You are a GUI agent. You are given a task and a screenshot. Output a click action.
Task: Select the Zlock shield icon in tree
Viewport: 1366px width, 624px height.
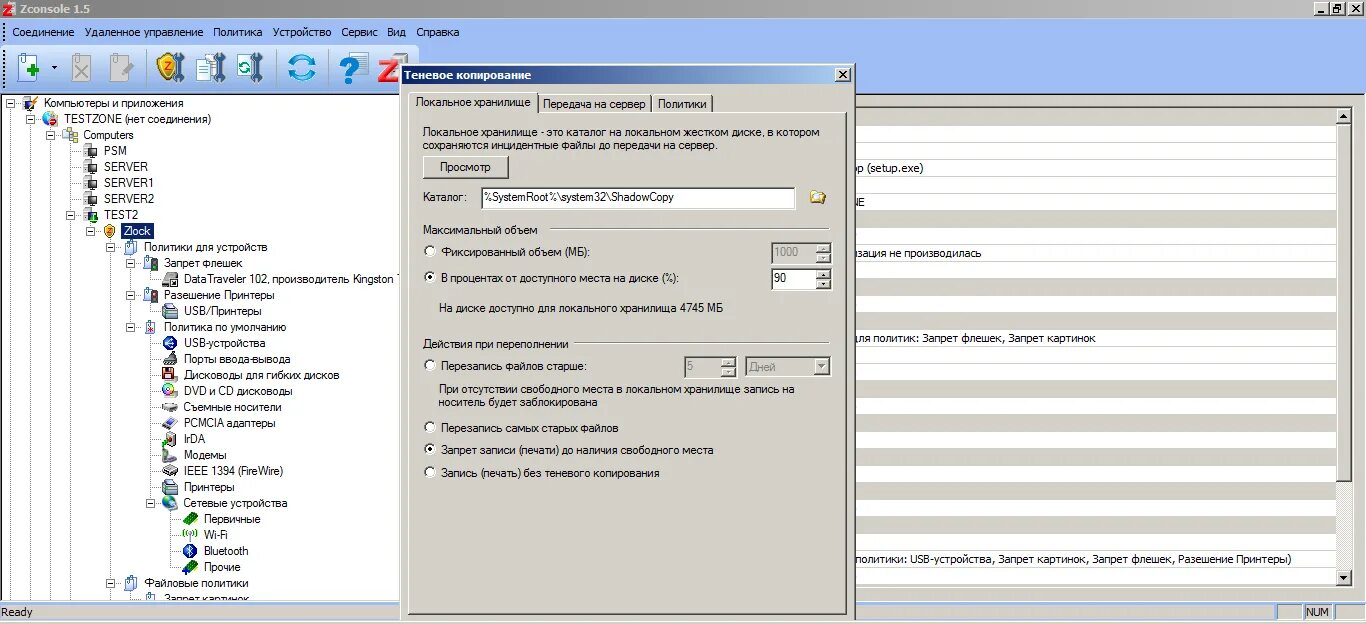[110, 231]
